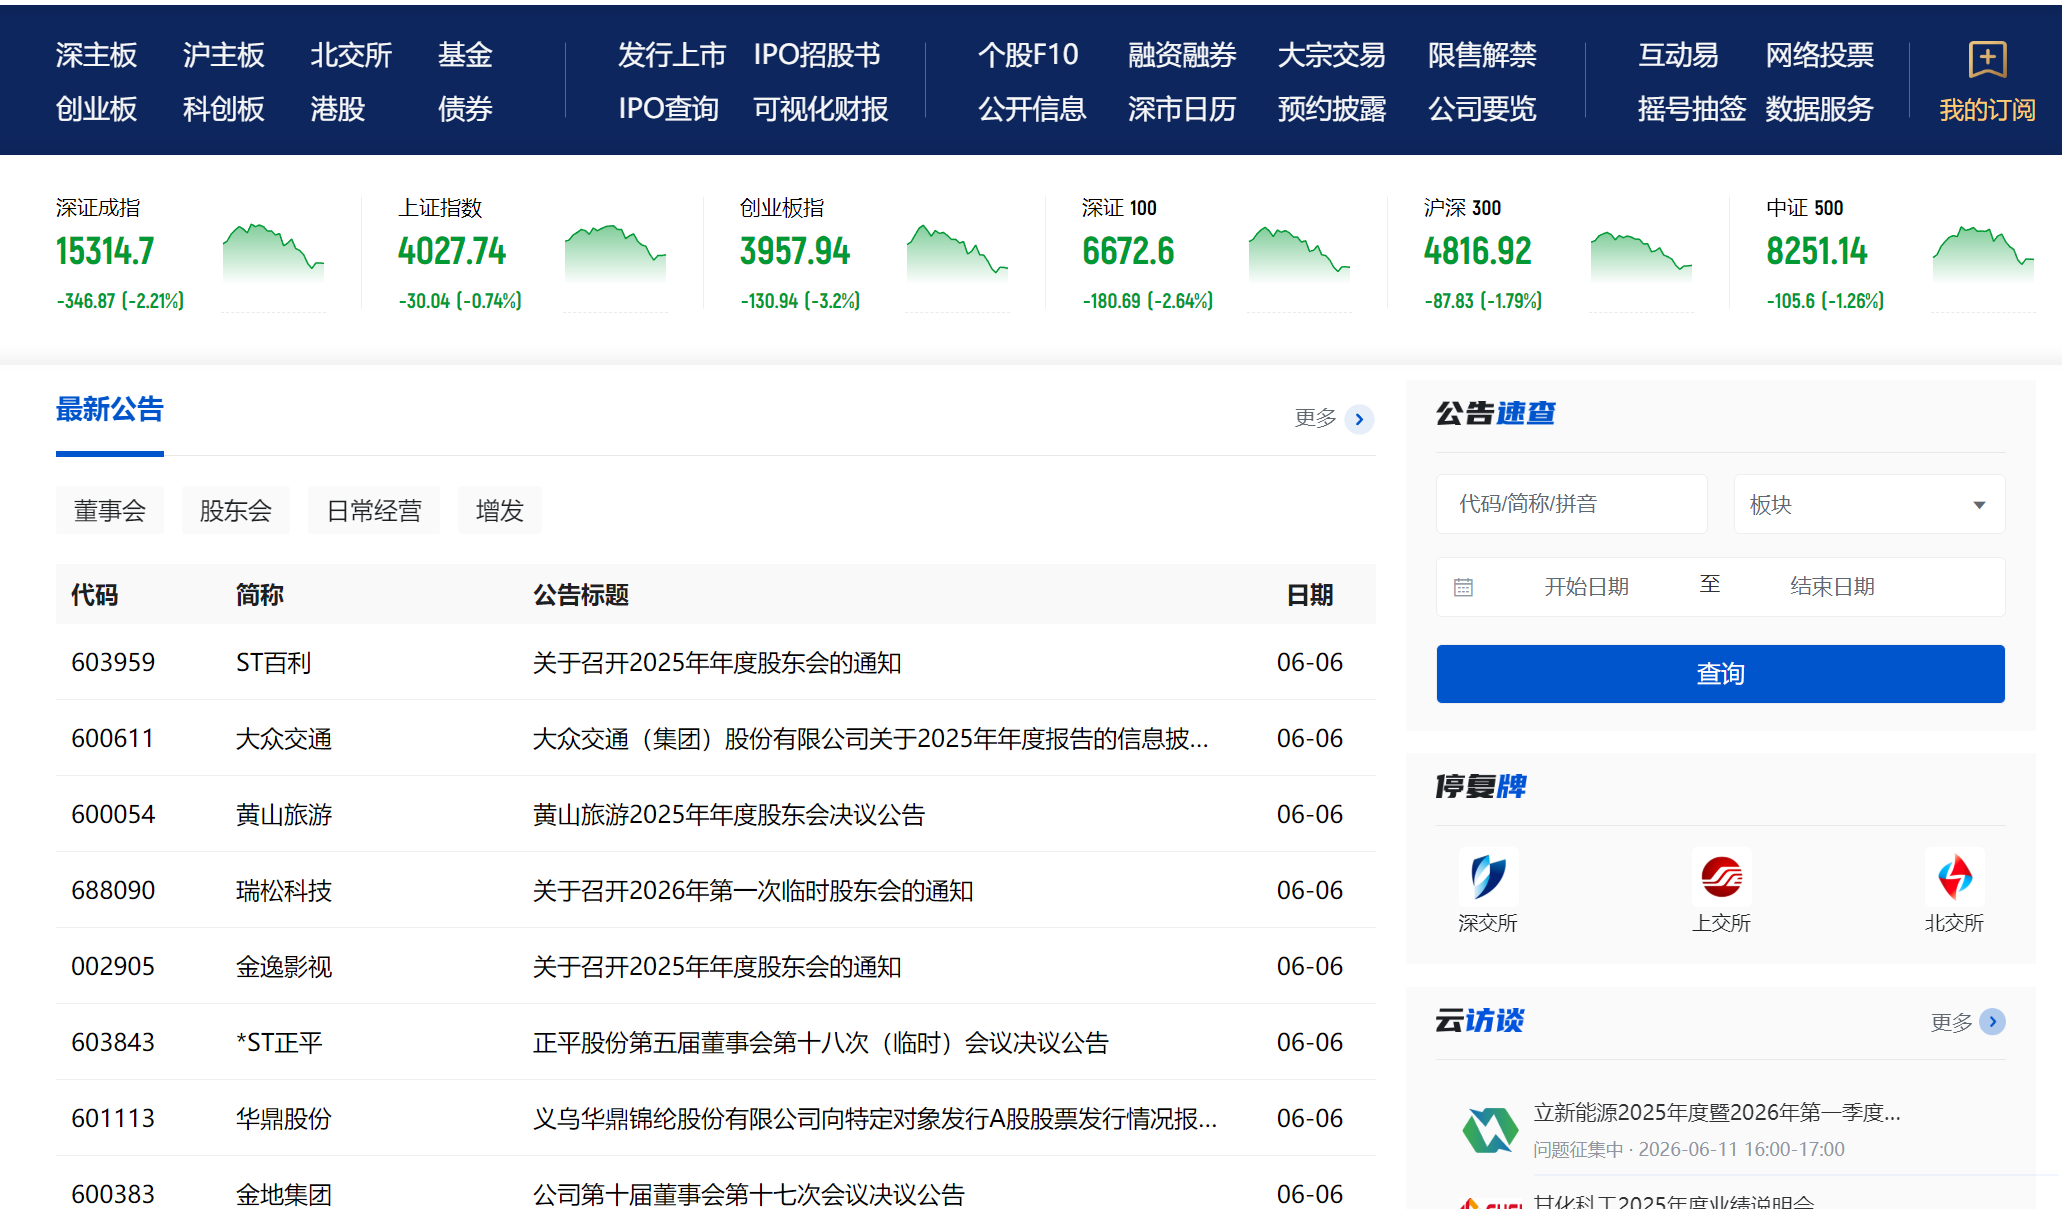
Task: Click the 北交所 exchange logo
Action: [x=1955, y=877]
